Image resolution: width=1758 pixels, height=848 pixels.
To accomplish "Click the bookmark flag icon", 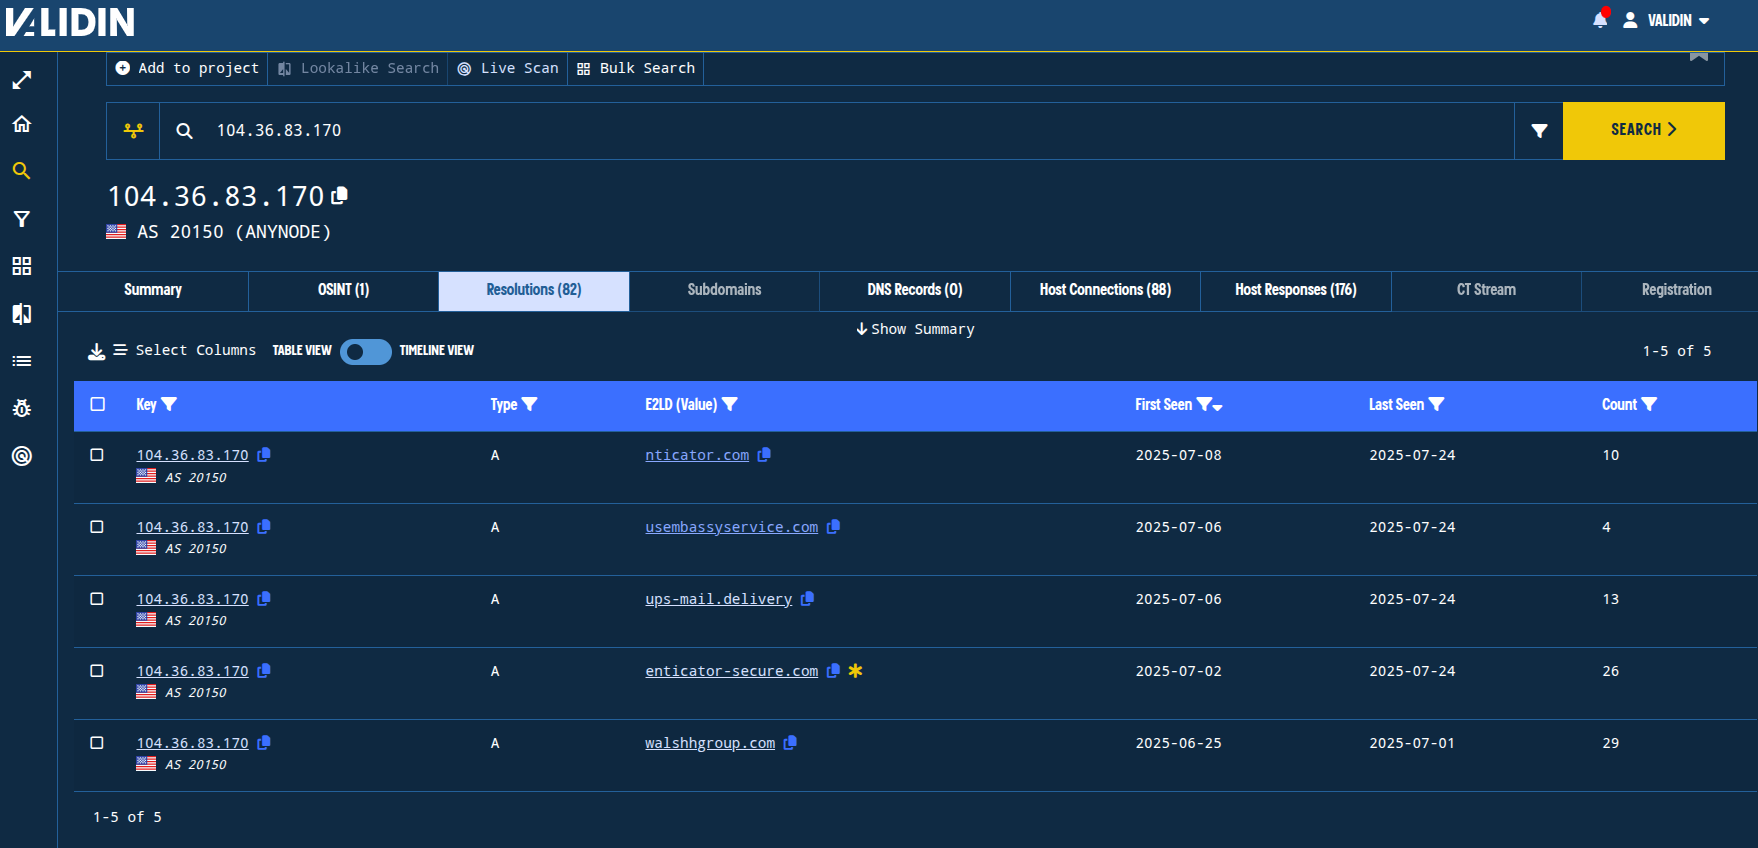I will (x=1698, y=56).
